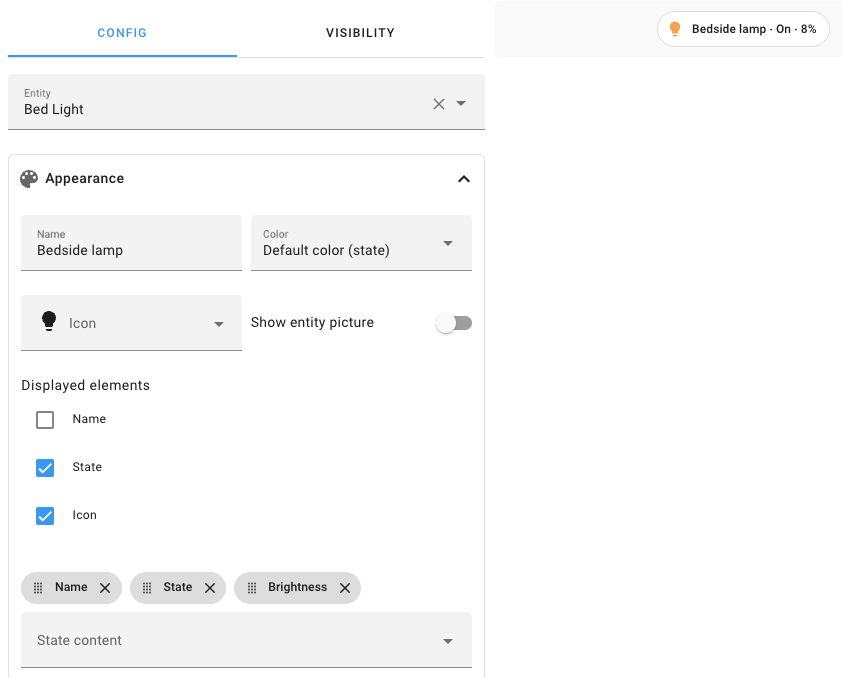
Task: Select the CONFIG tab
Action: [x=122, y=33]
